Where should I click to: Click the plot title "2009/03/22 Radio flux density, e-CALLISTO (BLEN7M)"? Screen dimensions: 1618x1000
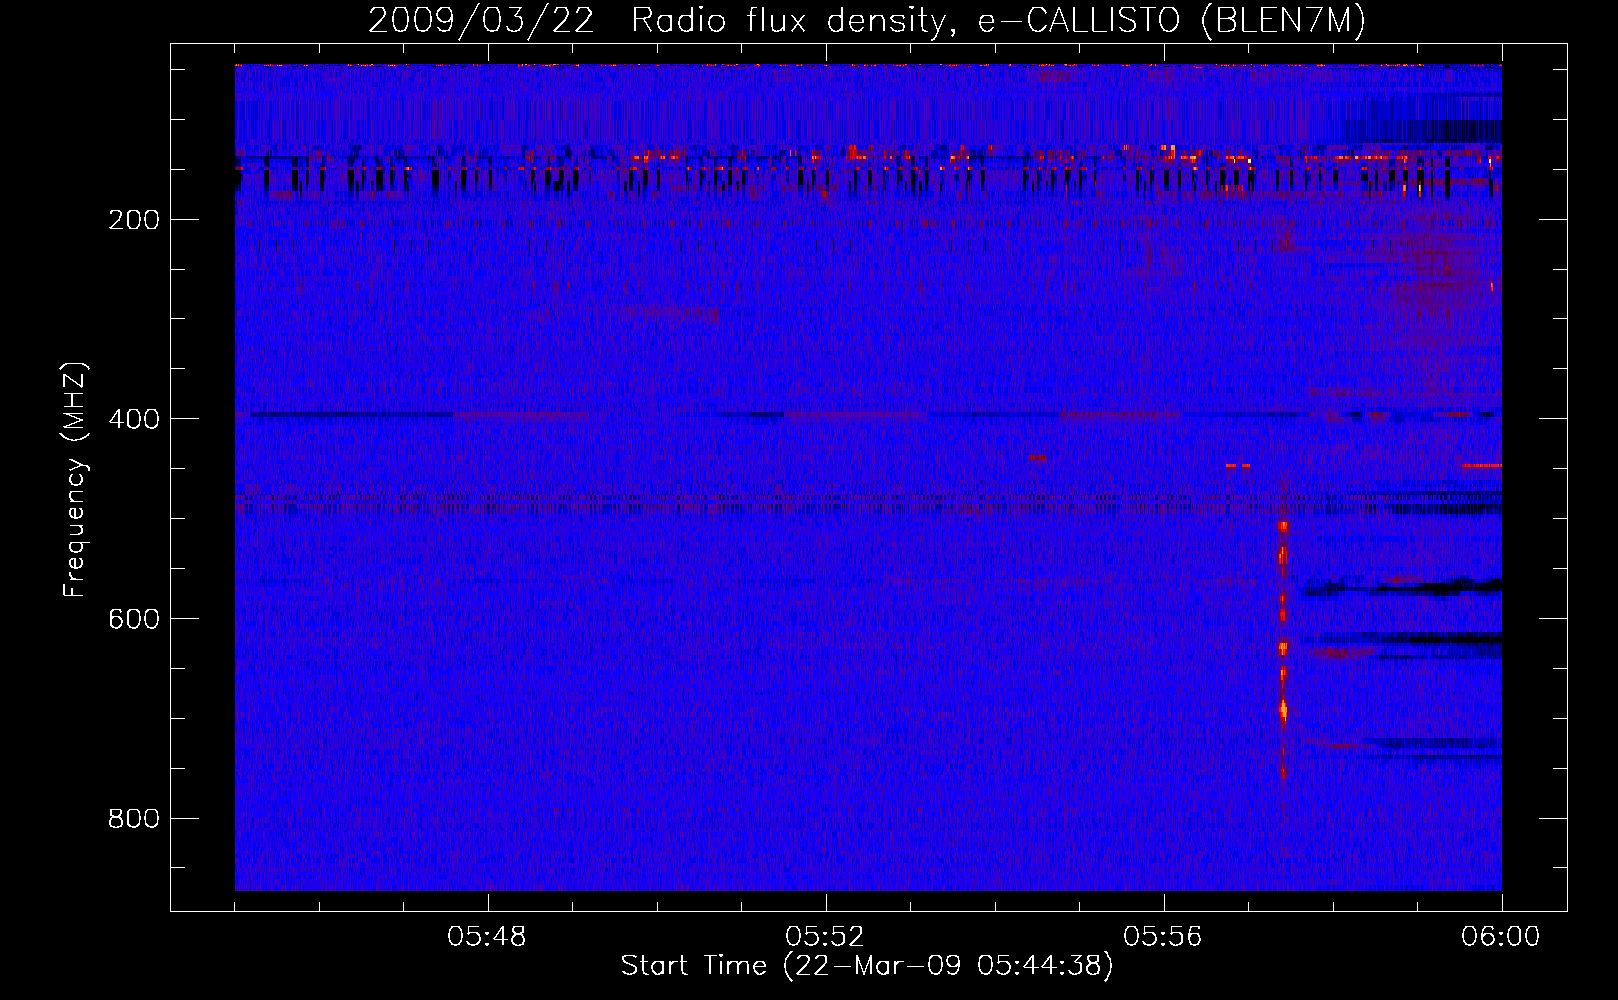pos(867,21)
